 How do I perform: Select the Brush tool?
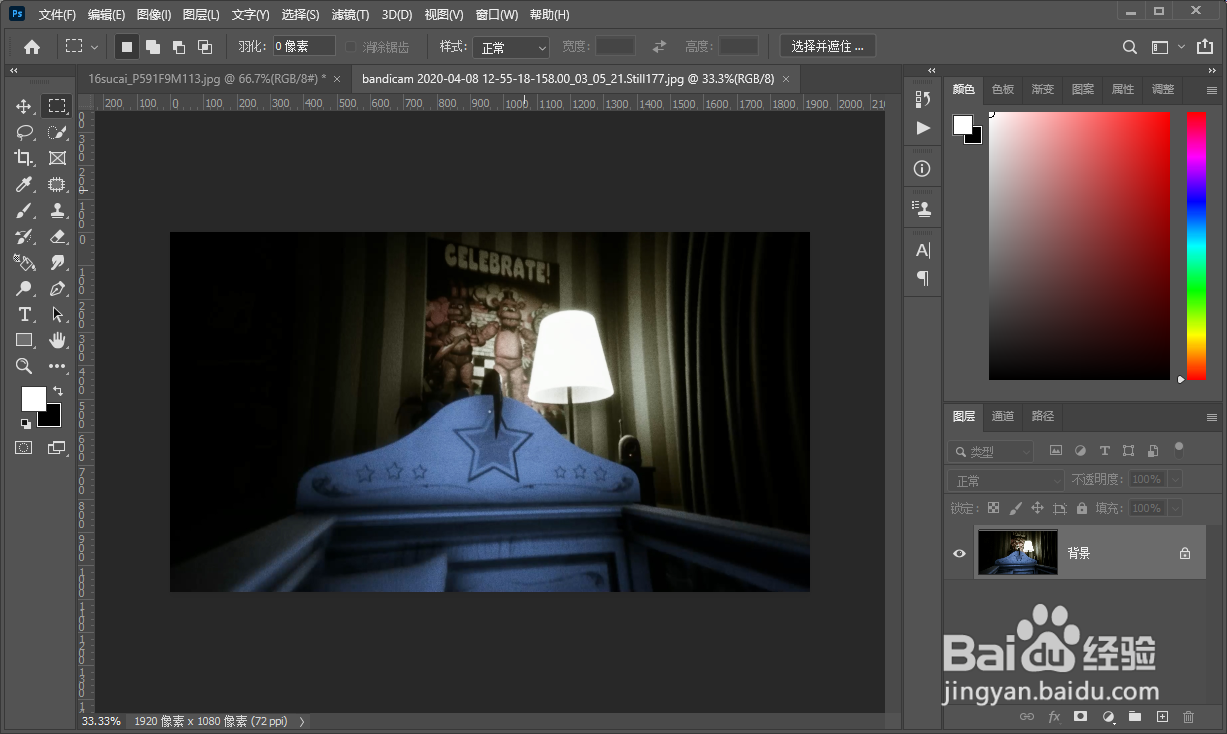click(x=24, y=210)
